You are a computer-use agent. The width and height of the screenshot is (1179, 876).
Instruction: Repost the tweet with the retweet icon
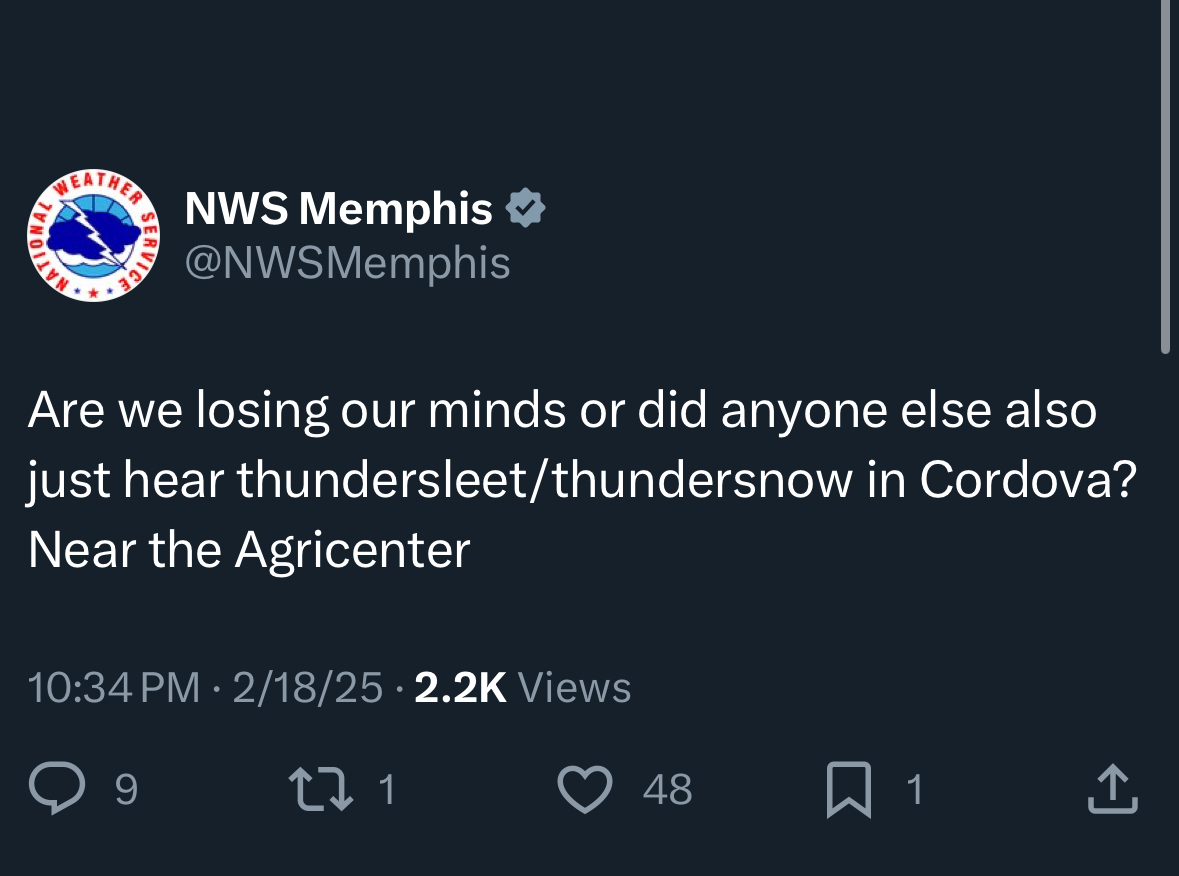click(319, 790)
